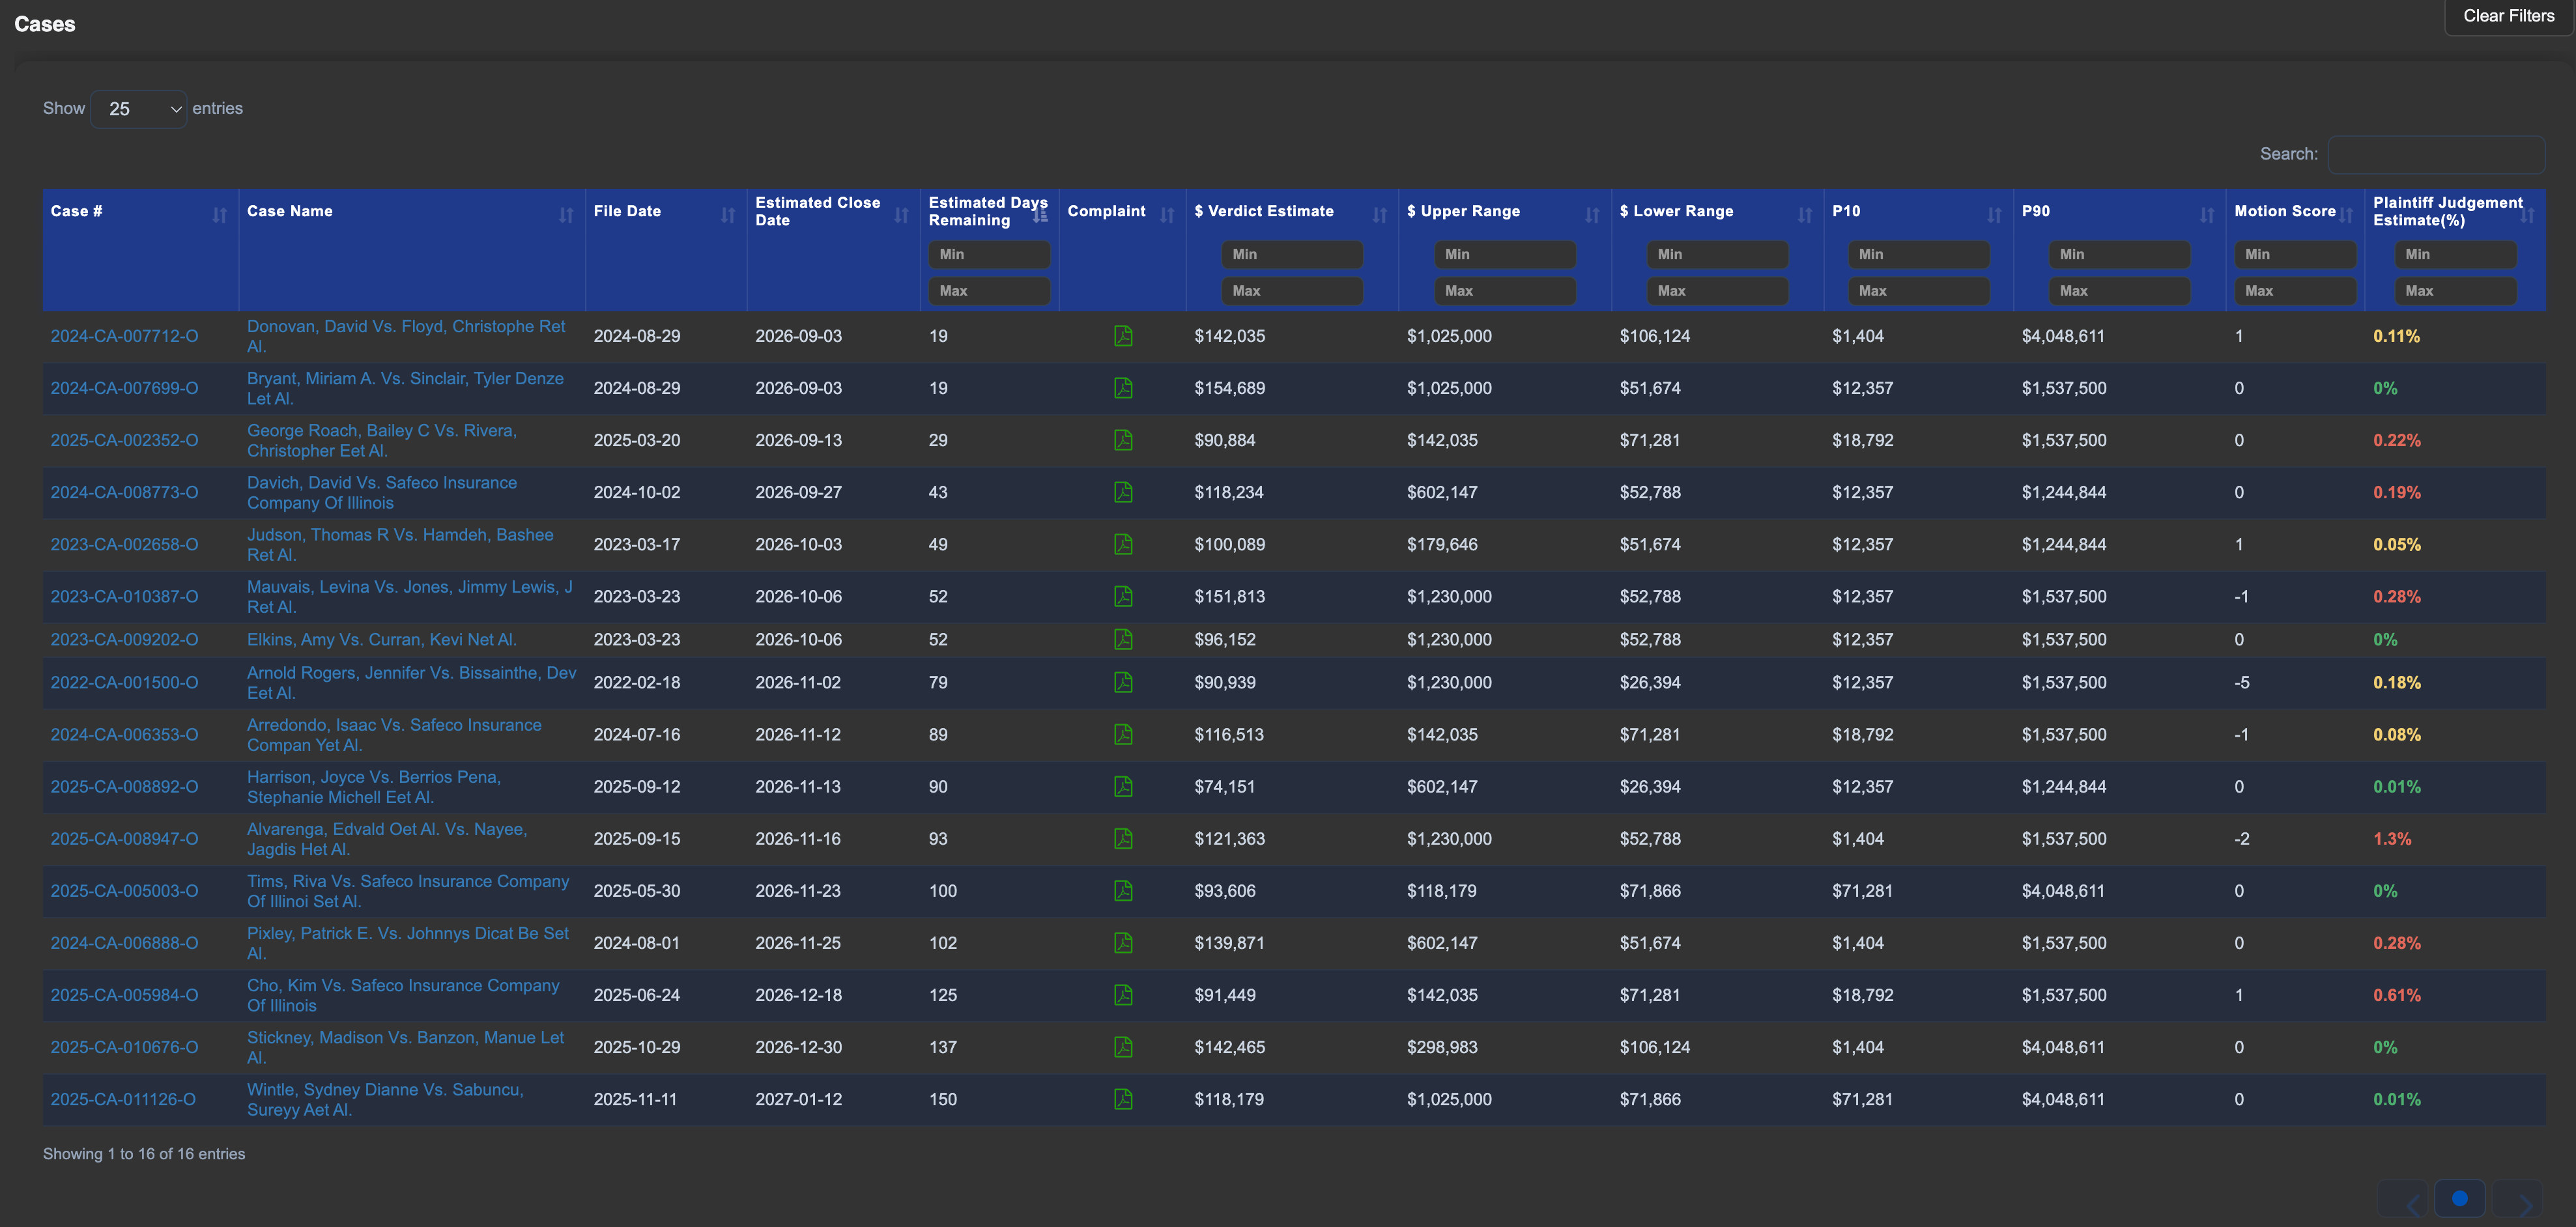
Task: Open Elkins, Amy Vs. Curran case name
Action: 381,639
